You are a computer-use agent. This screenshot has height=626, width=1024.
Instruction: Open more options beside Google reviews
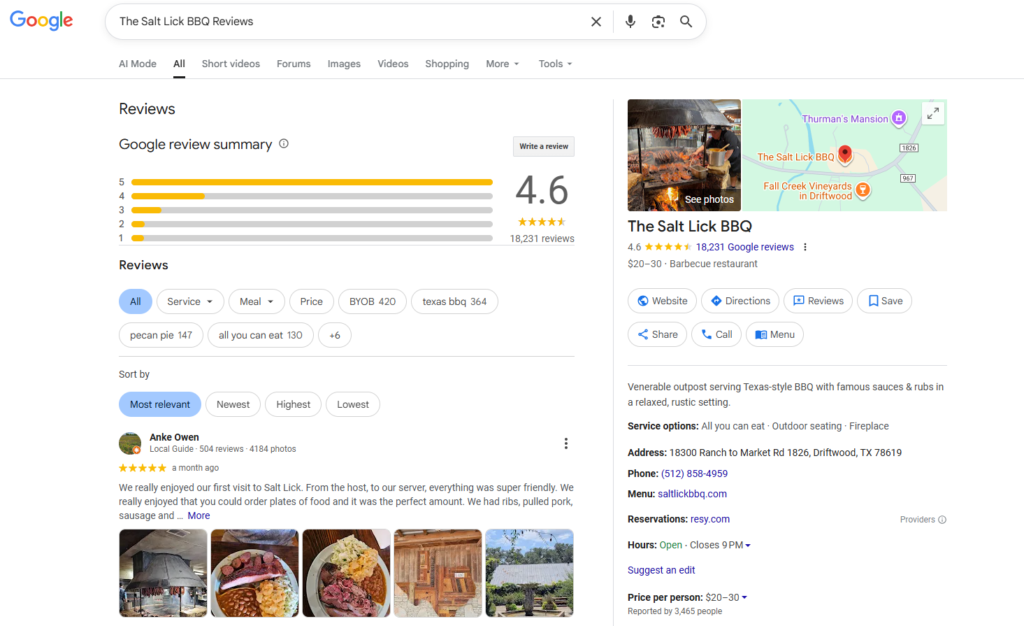(x=805, y=247)
